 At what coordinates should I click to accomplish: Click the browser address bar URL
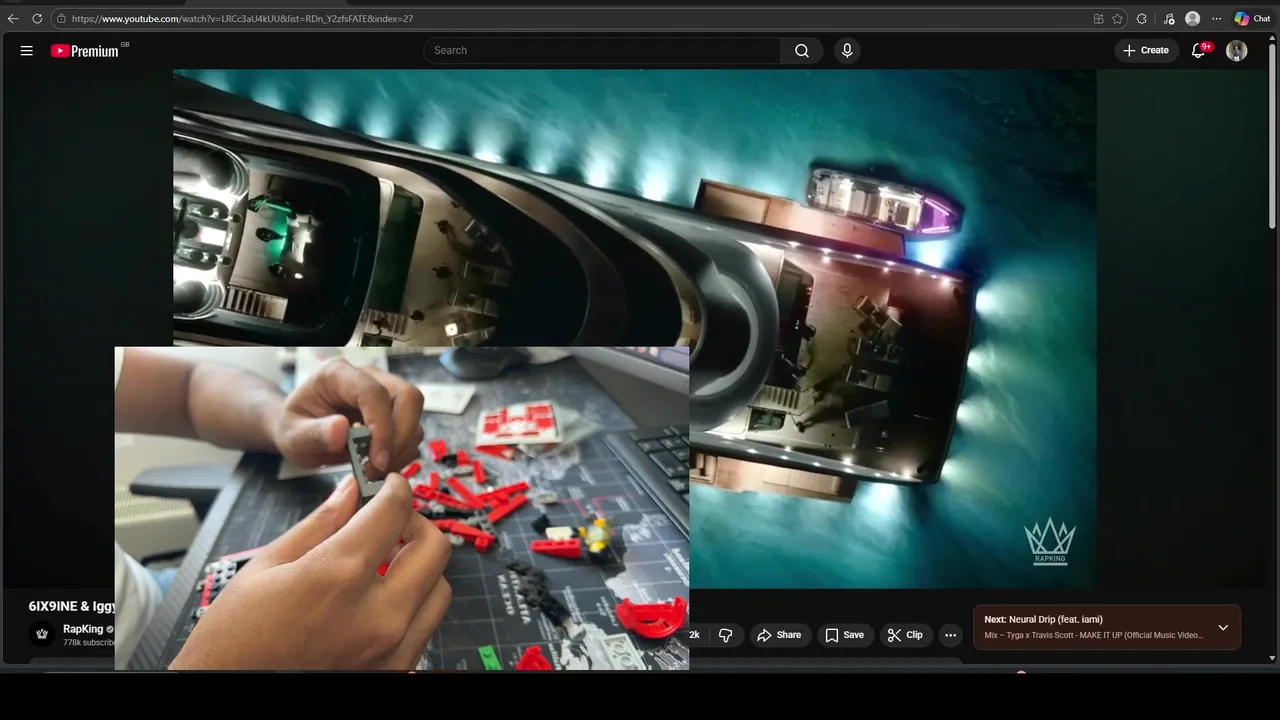[242, 19]
